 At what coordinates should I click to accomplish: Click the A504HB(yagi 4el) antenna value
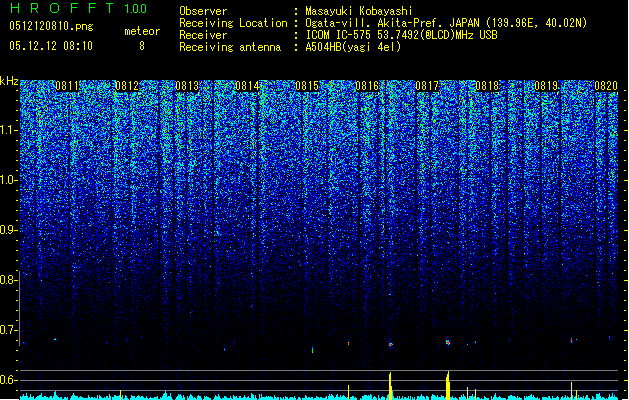click(353, 47)
